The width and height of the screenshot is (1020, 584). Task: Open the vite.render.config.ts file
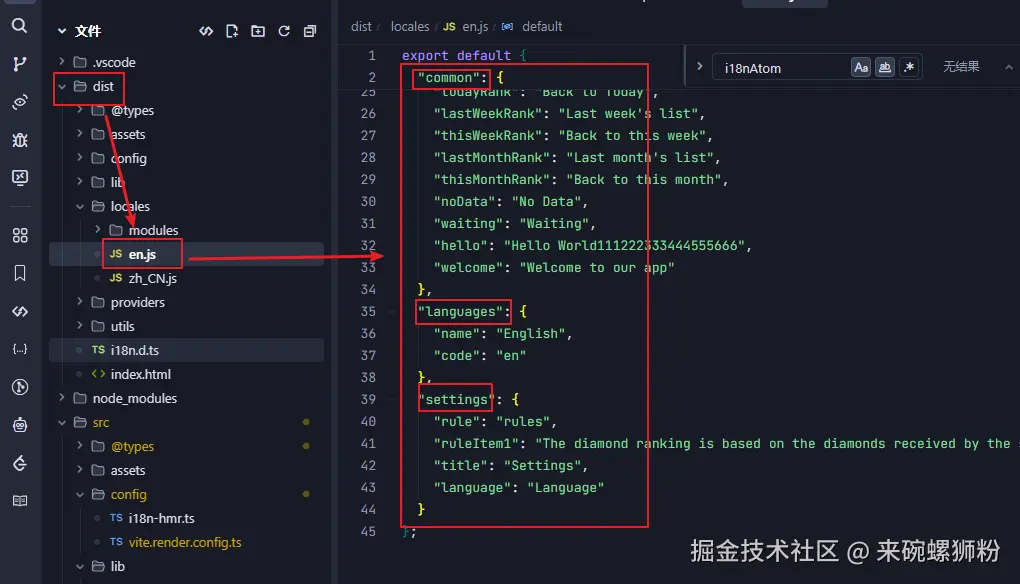click(x=187, y=542)
